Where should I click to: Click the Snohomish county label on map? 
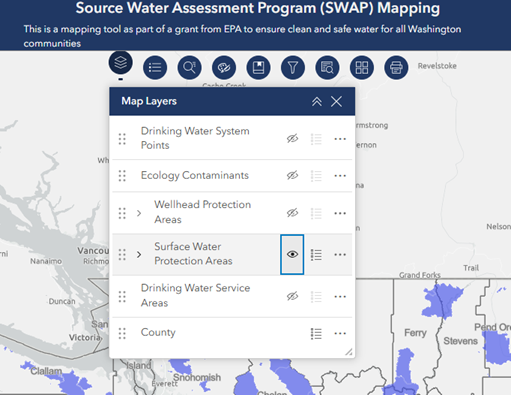point(197,378)
